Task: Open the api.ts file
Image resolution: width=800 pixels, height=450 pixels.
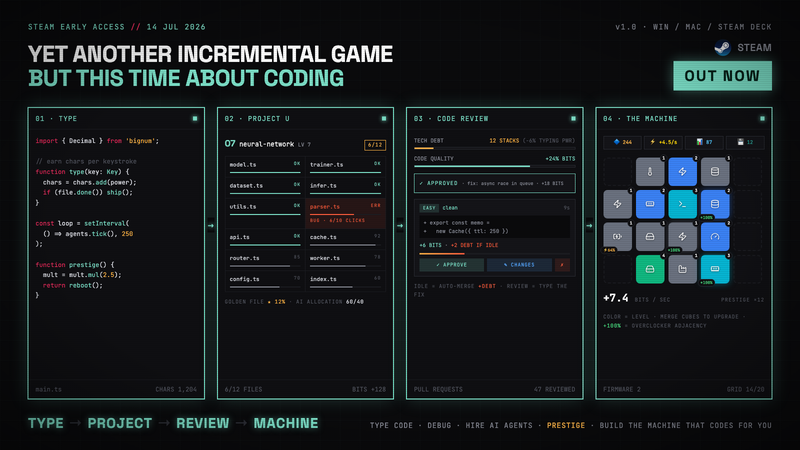Action: (x=265, y=239)
